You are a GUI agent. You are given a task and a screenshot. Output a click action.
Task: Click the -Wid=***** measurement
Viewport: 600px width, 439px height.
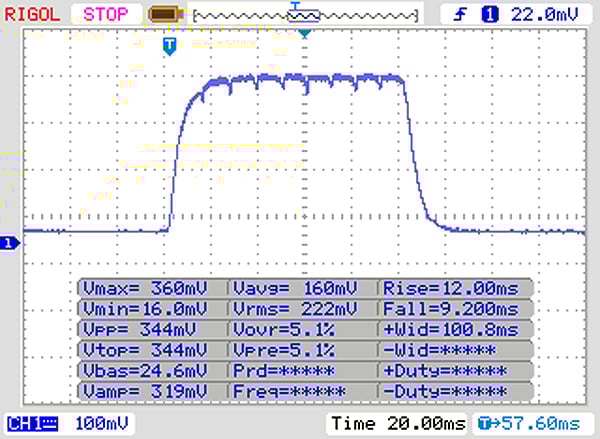tap(440, 350)
